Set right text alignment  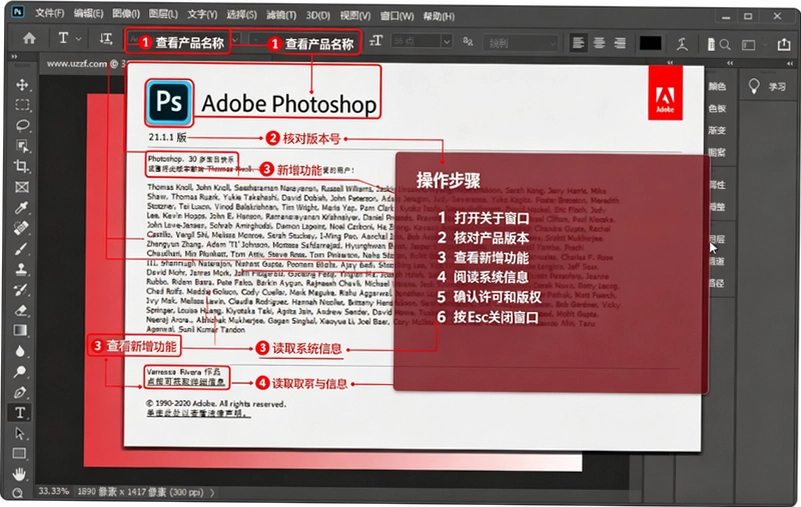[x=620, y=43]
